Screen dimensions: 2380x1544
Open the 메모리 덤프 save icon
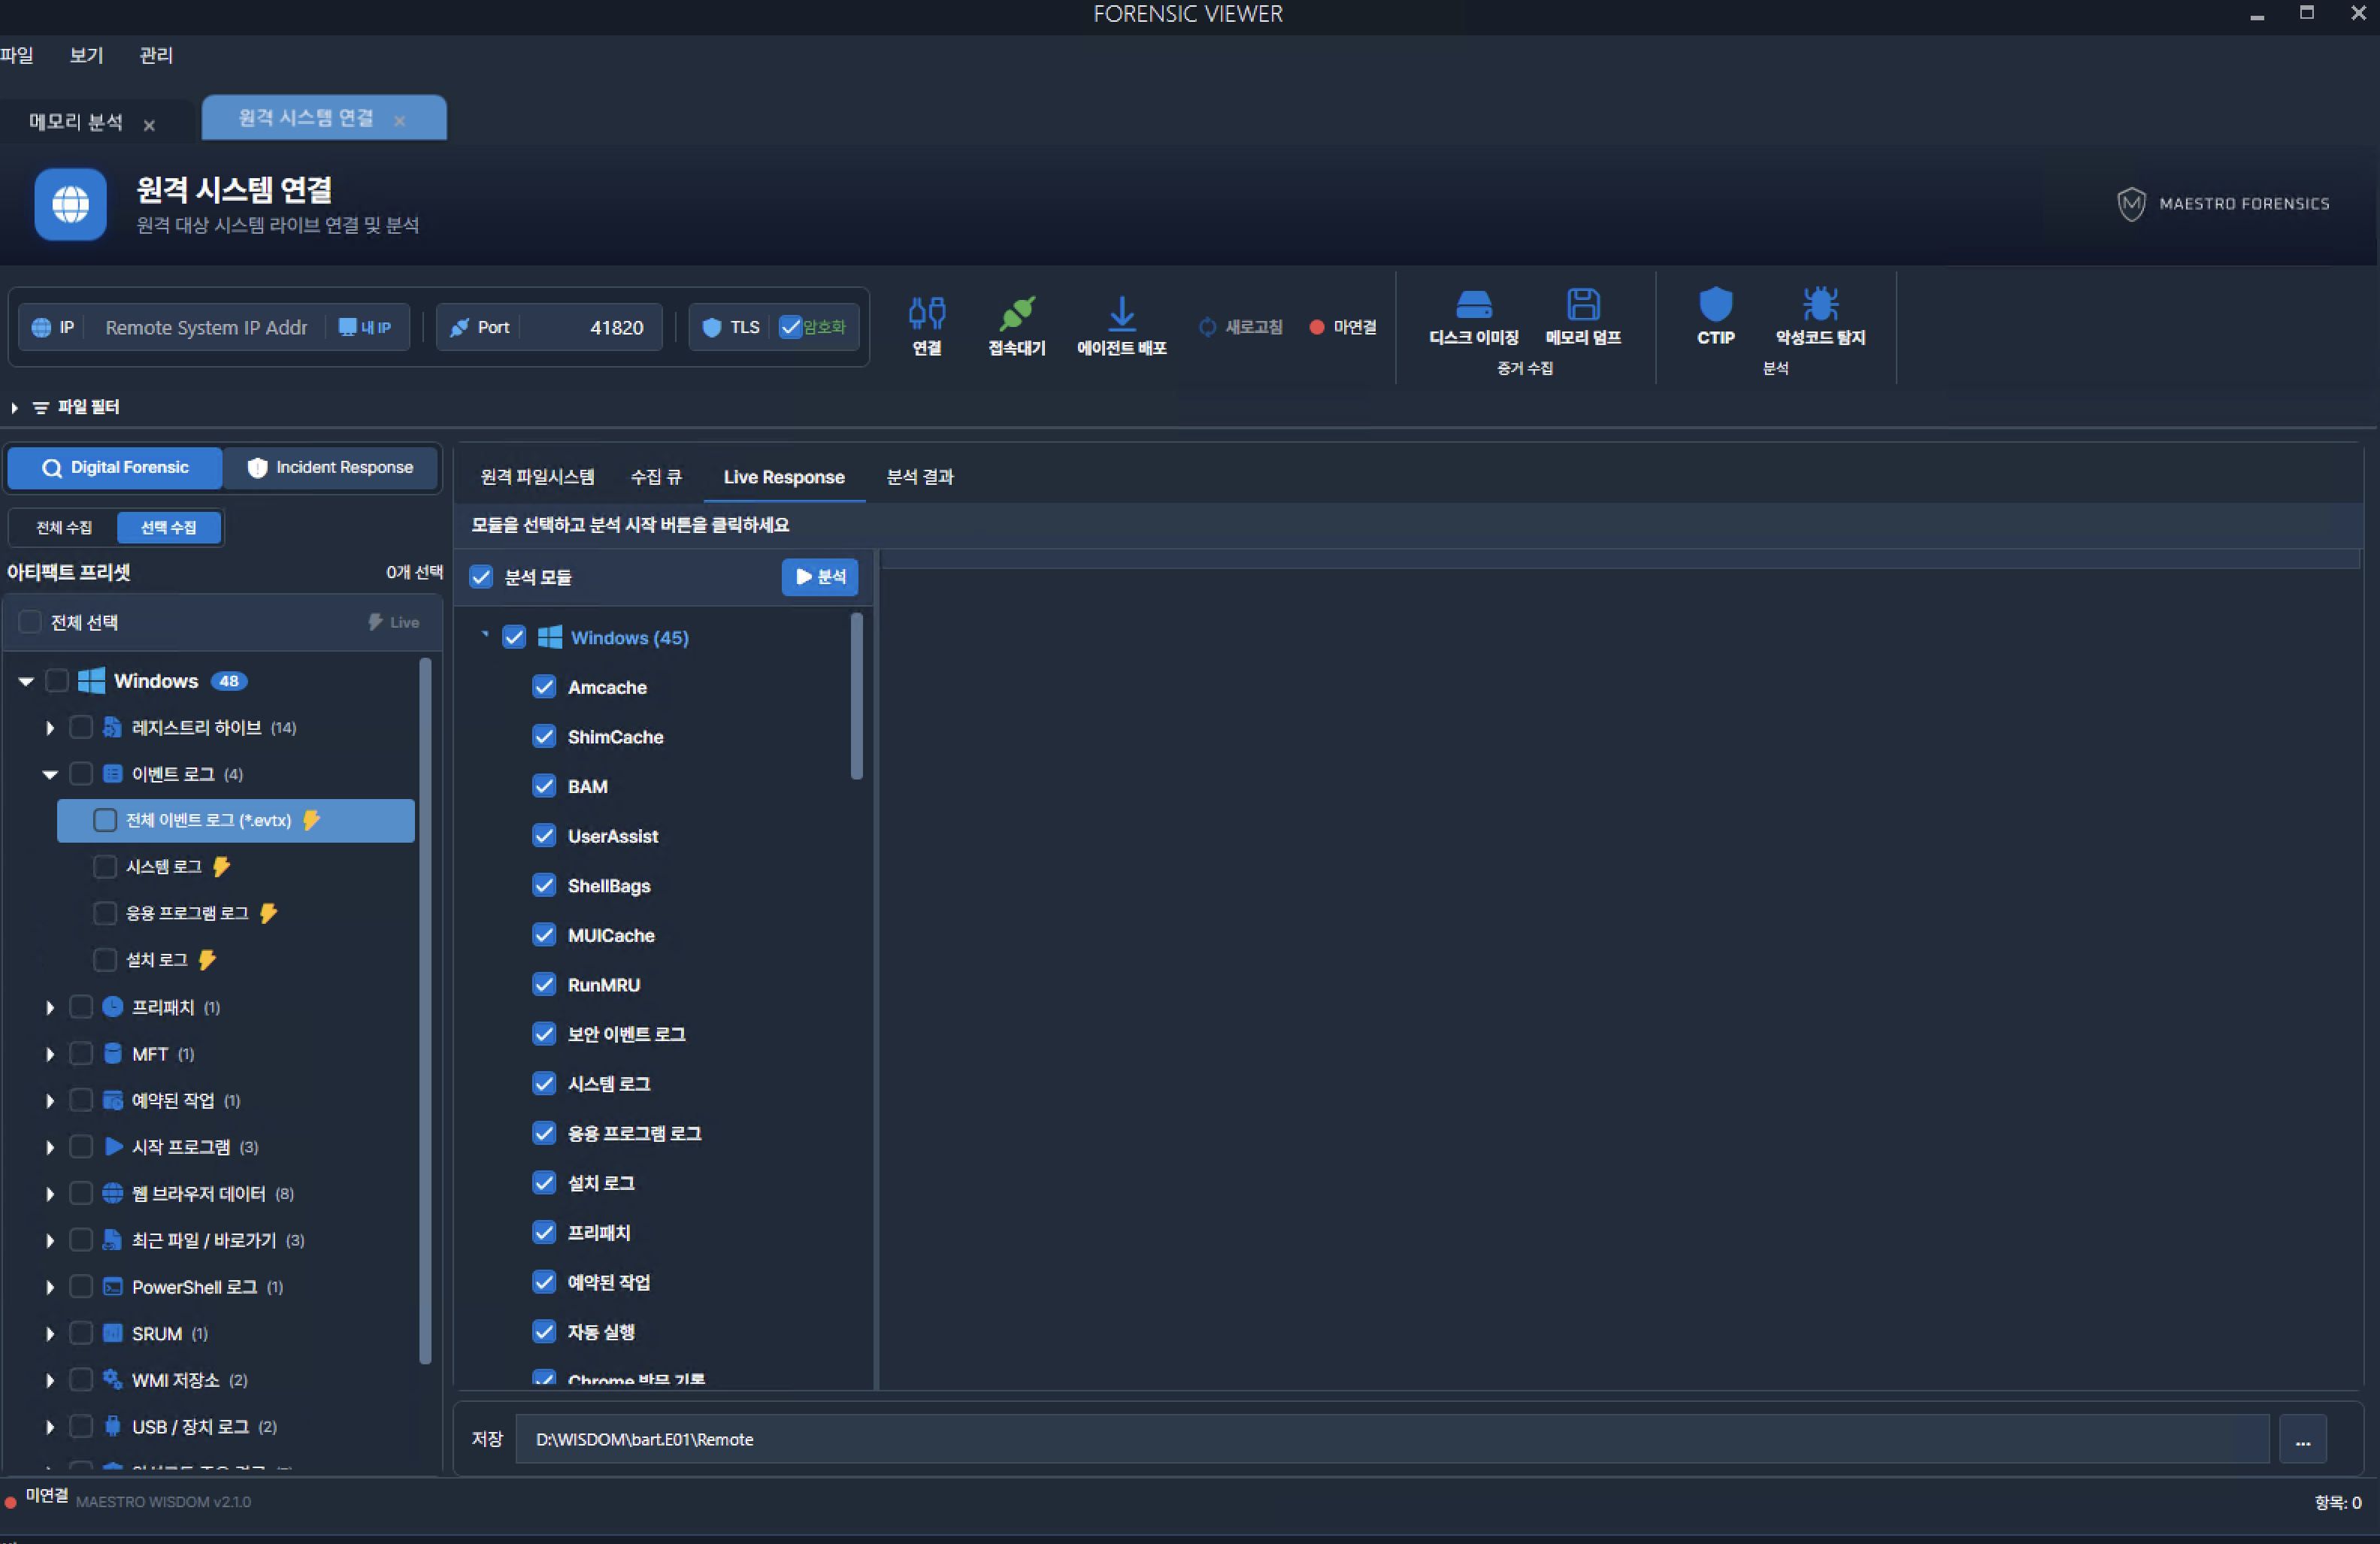coord(1583,304)
